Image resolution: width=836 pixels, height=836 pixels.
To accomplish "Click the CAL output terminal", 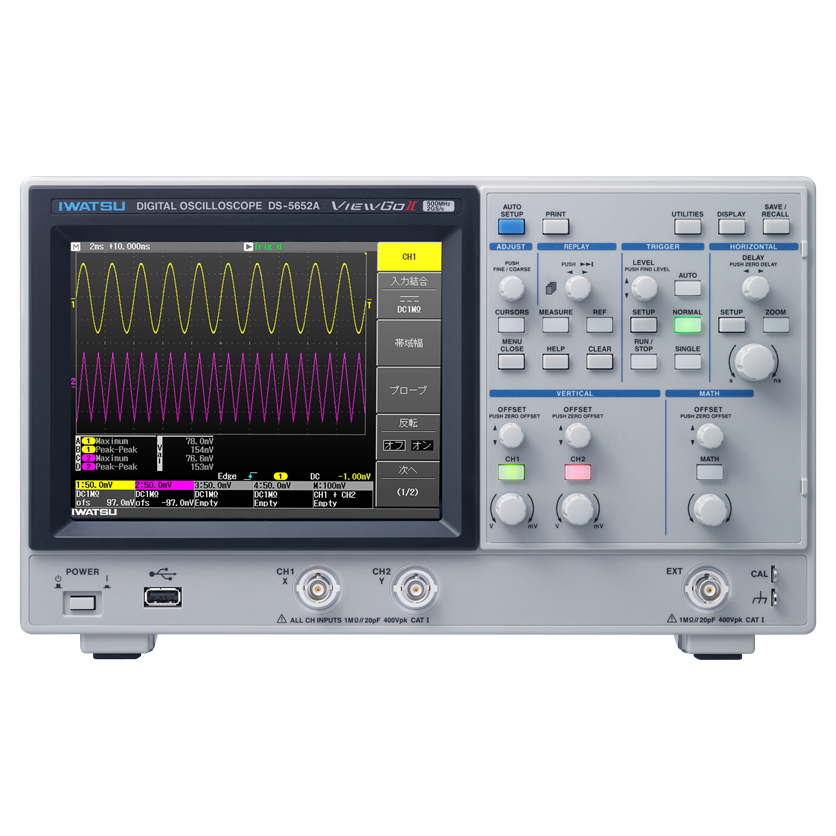I will 774,574.
